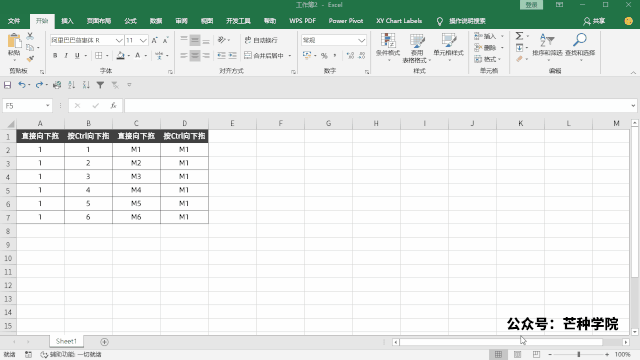This screenshot has width=640, height=360.
Task: Switch to the Power Pivot tab
Action: point(346,21)
